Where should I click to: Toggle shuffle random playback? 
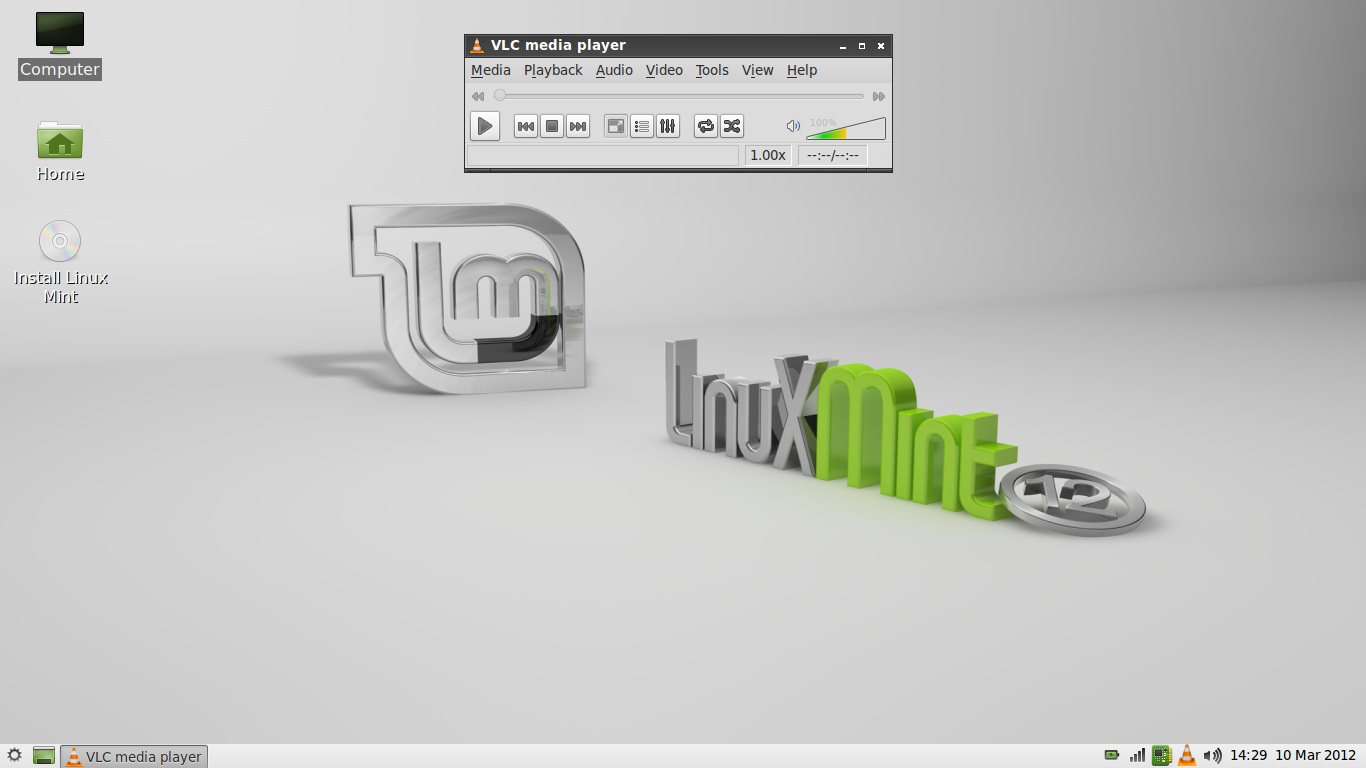click(x=732, y=126)
